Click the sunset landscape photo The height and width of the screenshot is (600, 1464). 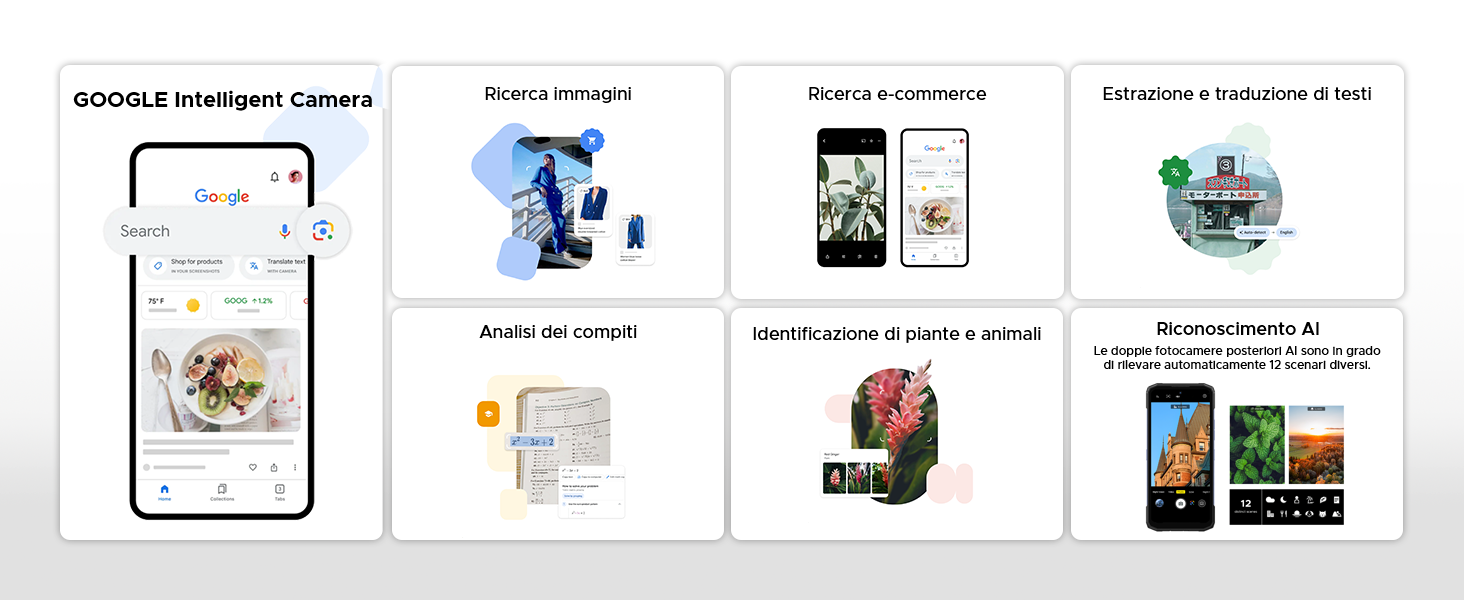click(1316, 444)
